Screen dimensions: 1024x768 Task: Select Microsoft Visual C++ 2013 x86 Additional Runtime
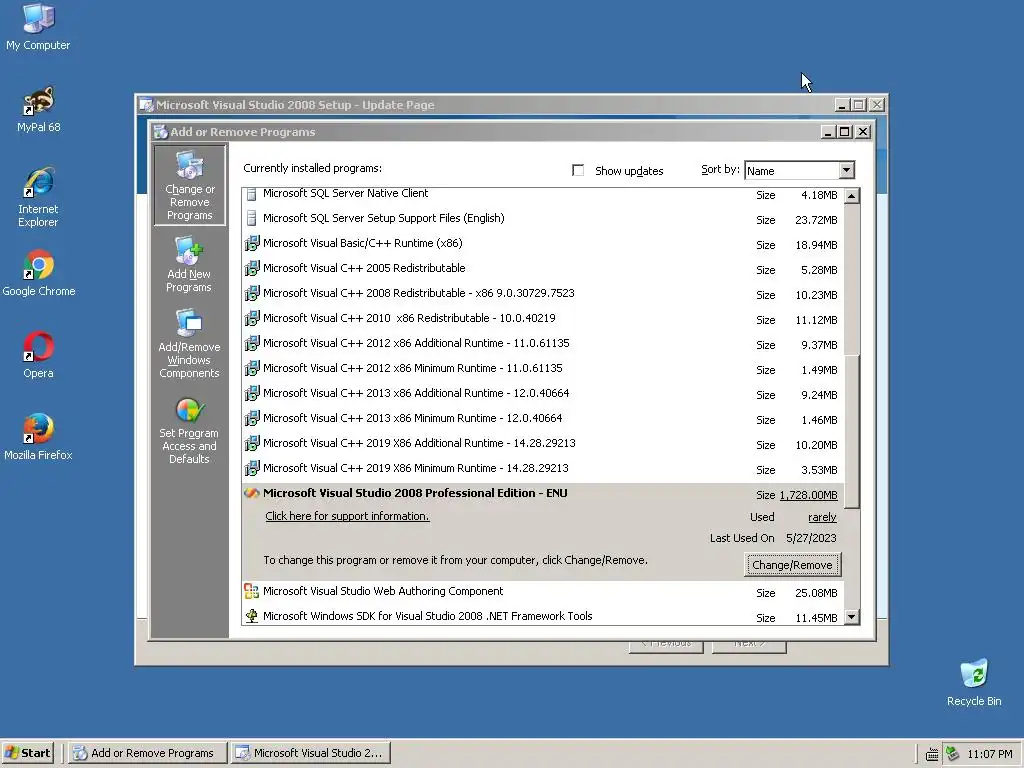(416, 393)
